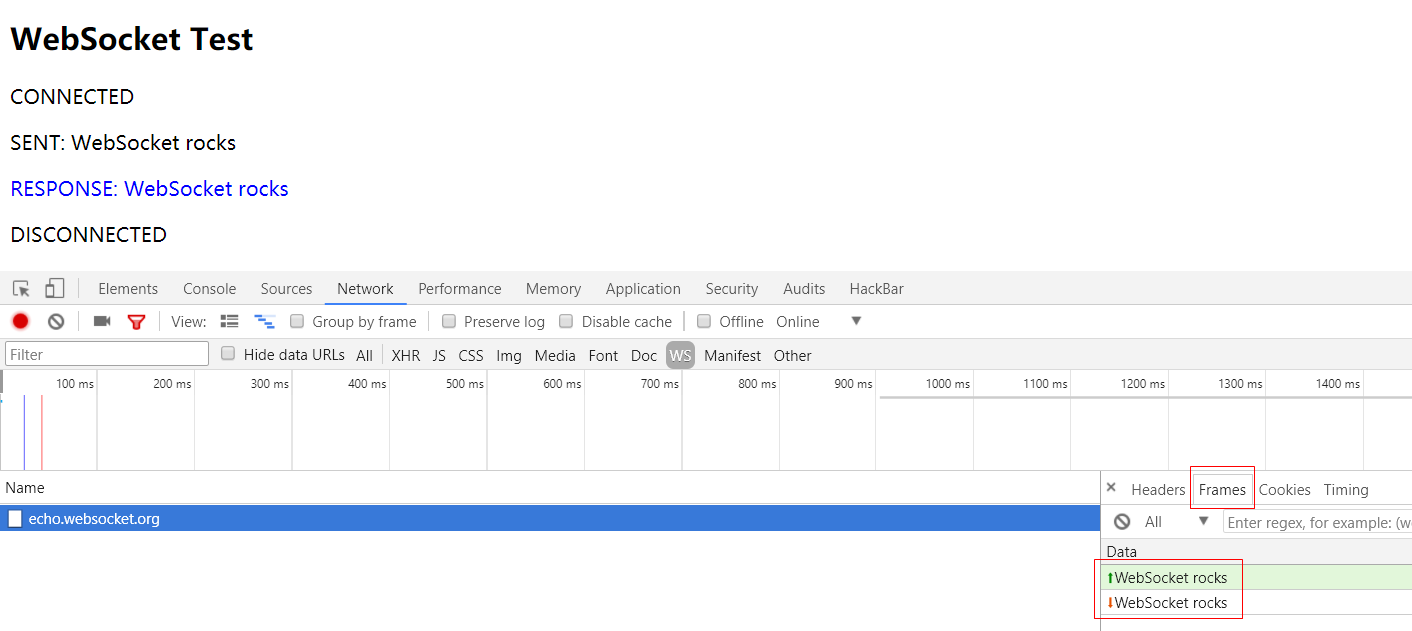Viewport: 1412px width, 631px height.
Task: Select the echo.websocket.org request row
Action: [x=94, y=518]
